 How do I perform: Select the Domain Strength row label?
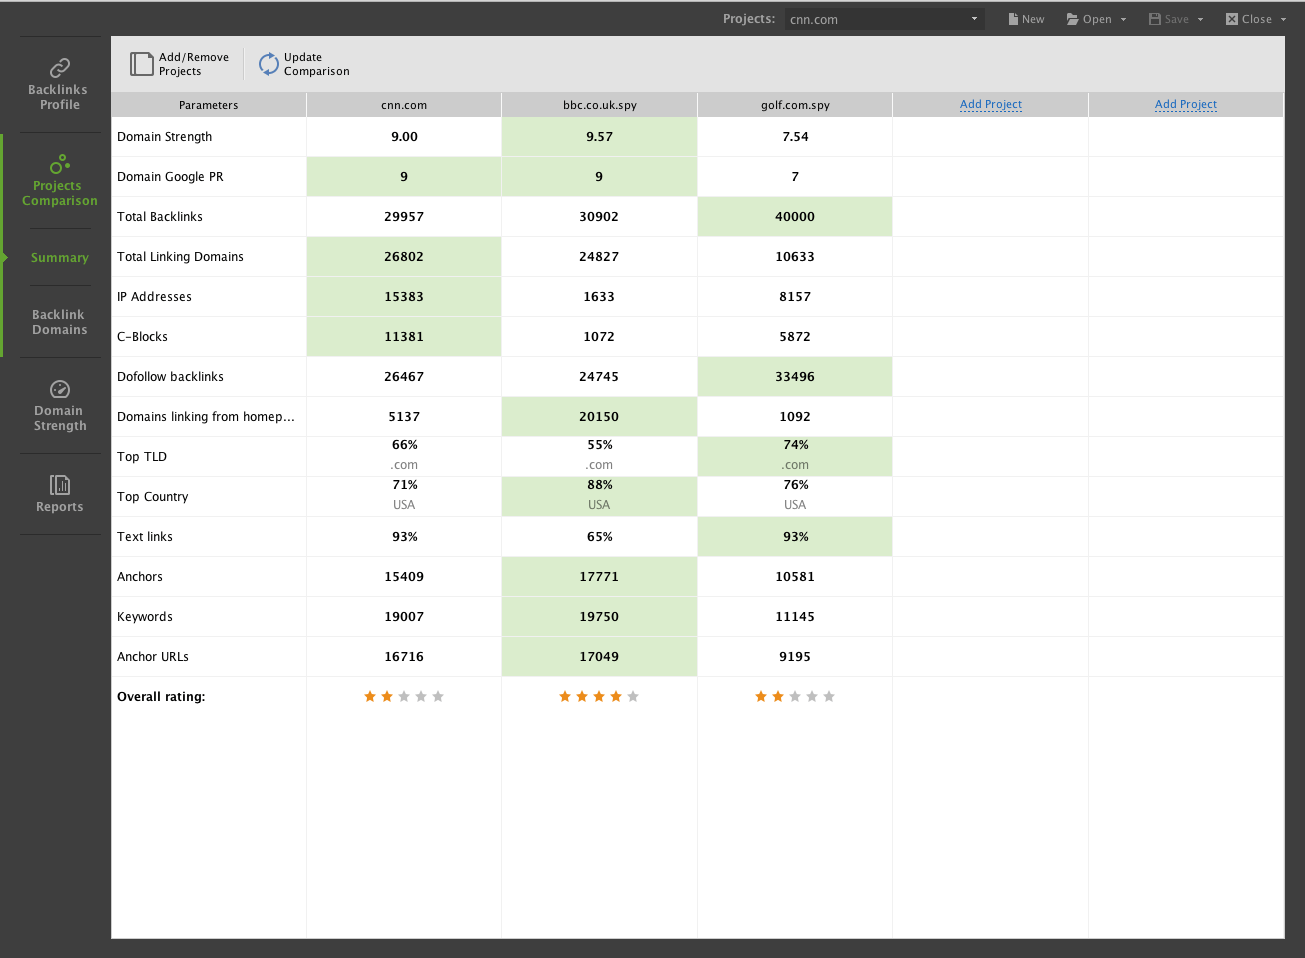[x=165, y=137]
